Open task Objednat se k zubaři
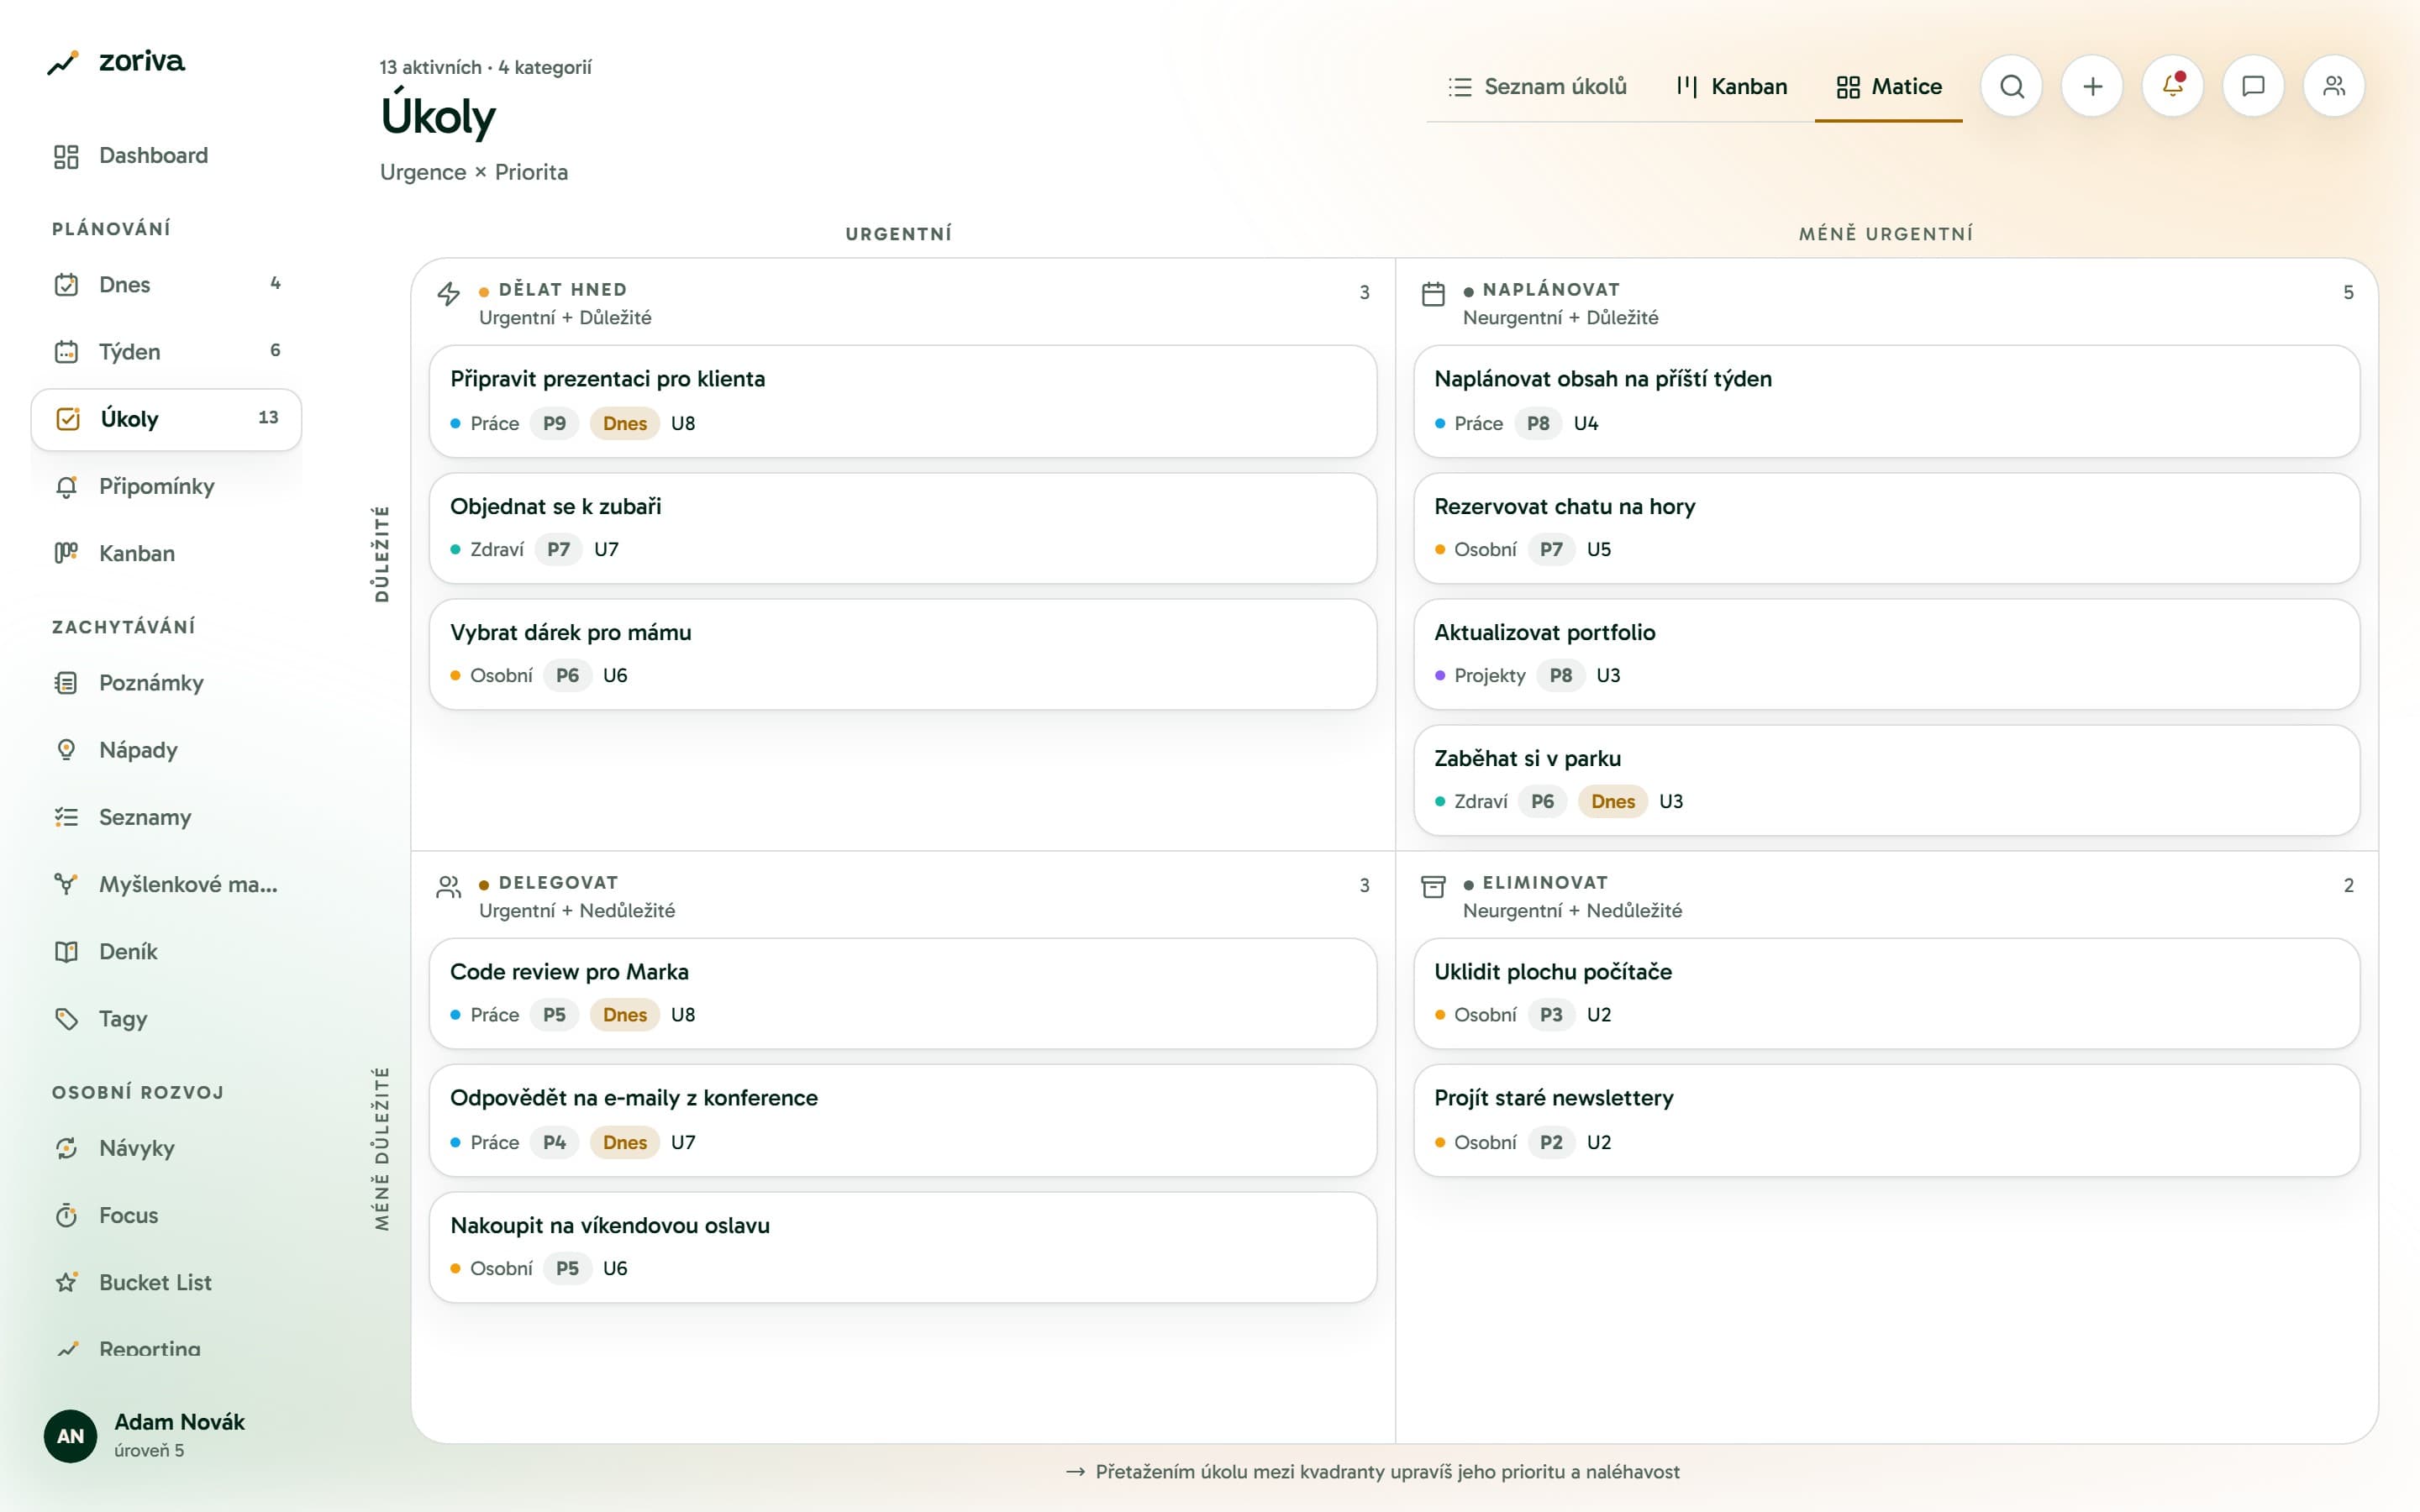The image size is (2420, 1512). pyautogui.click(x=903, y=528)
